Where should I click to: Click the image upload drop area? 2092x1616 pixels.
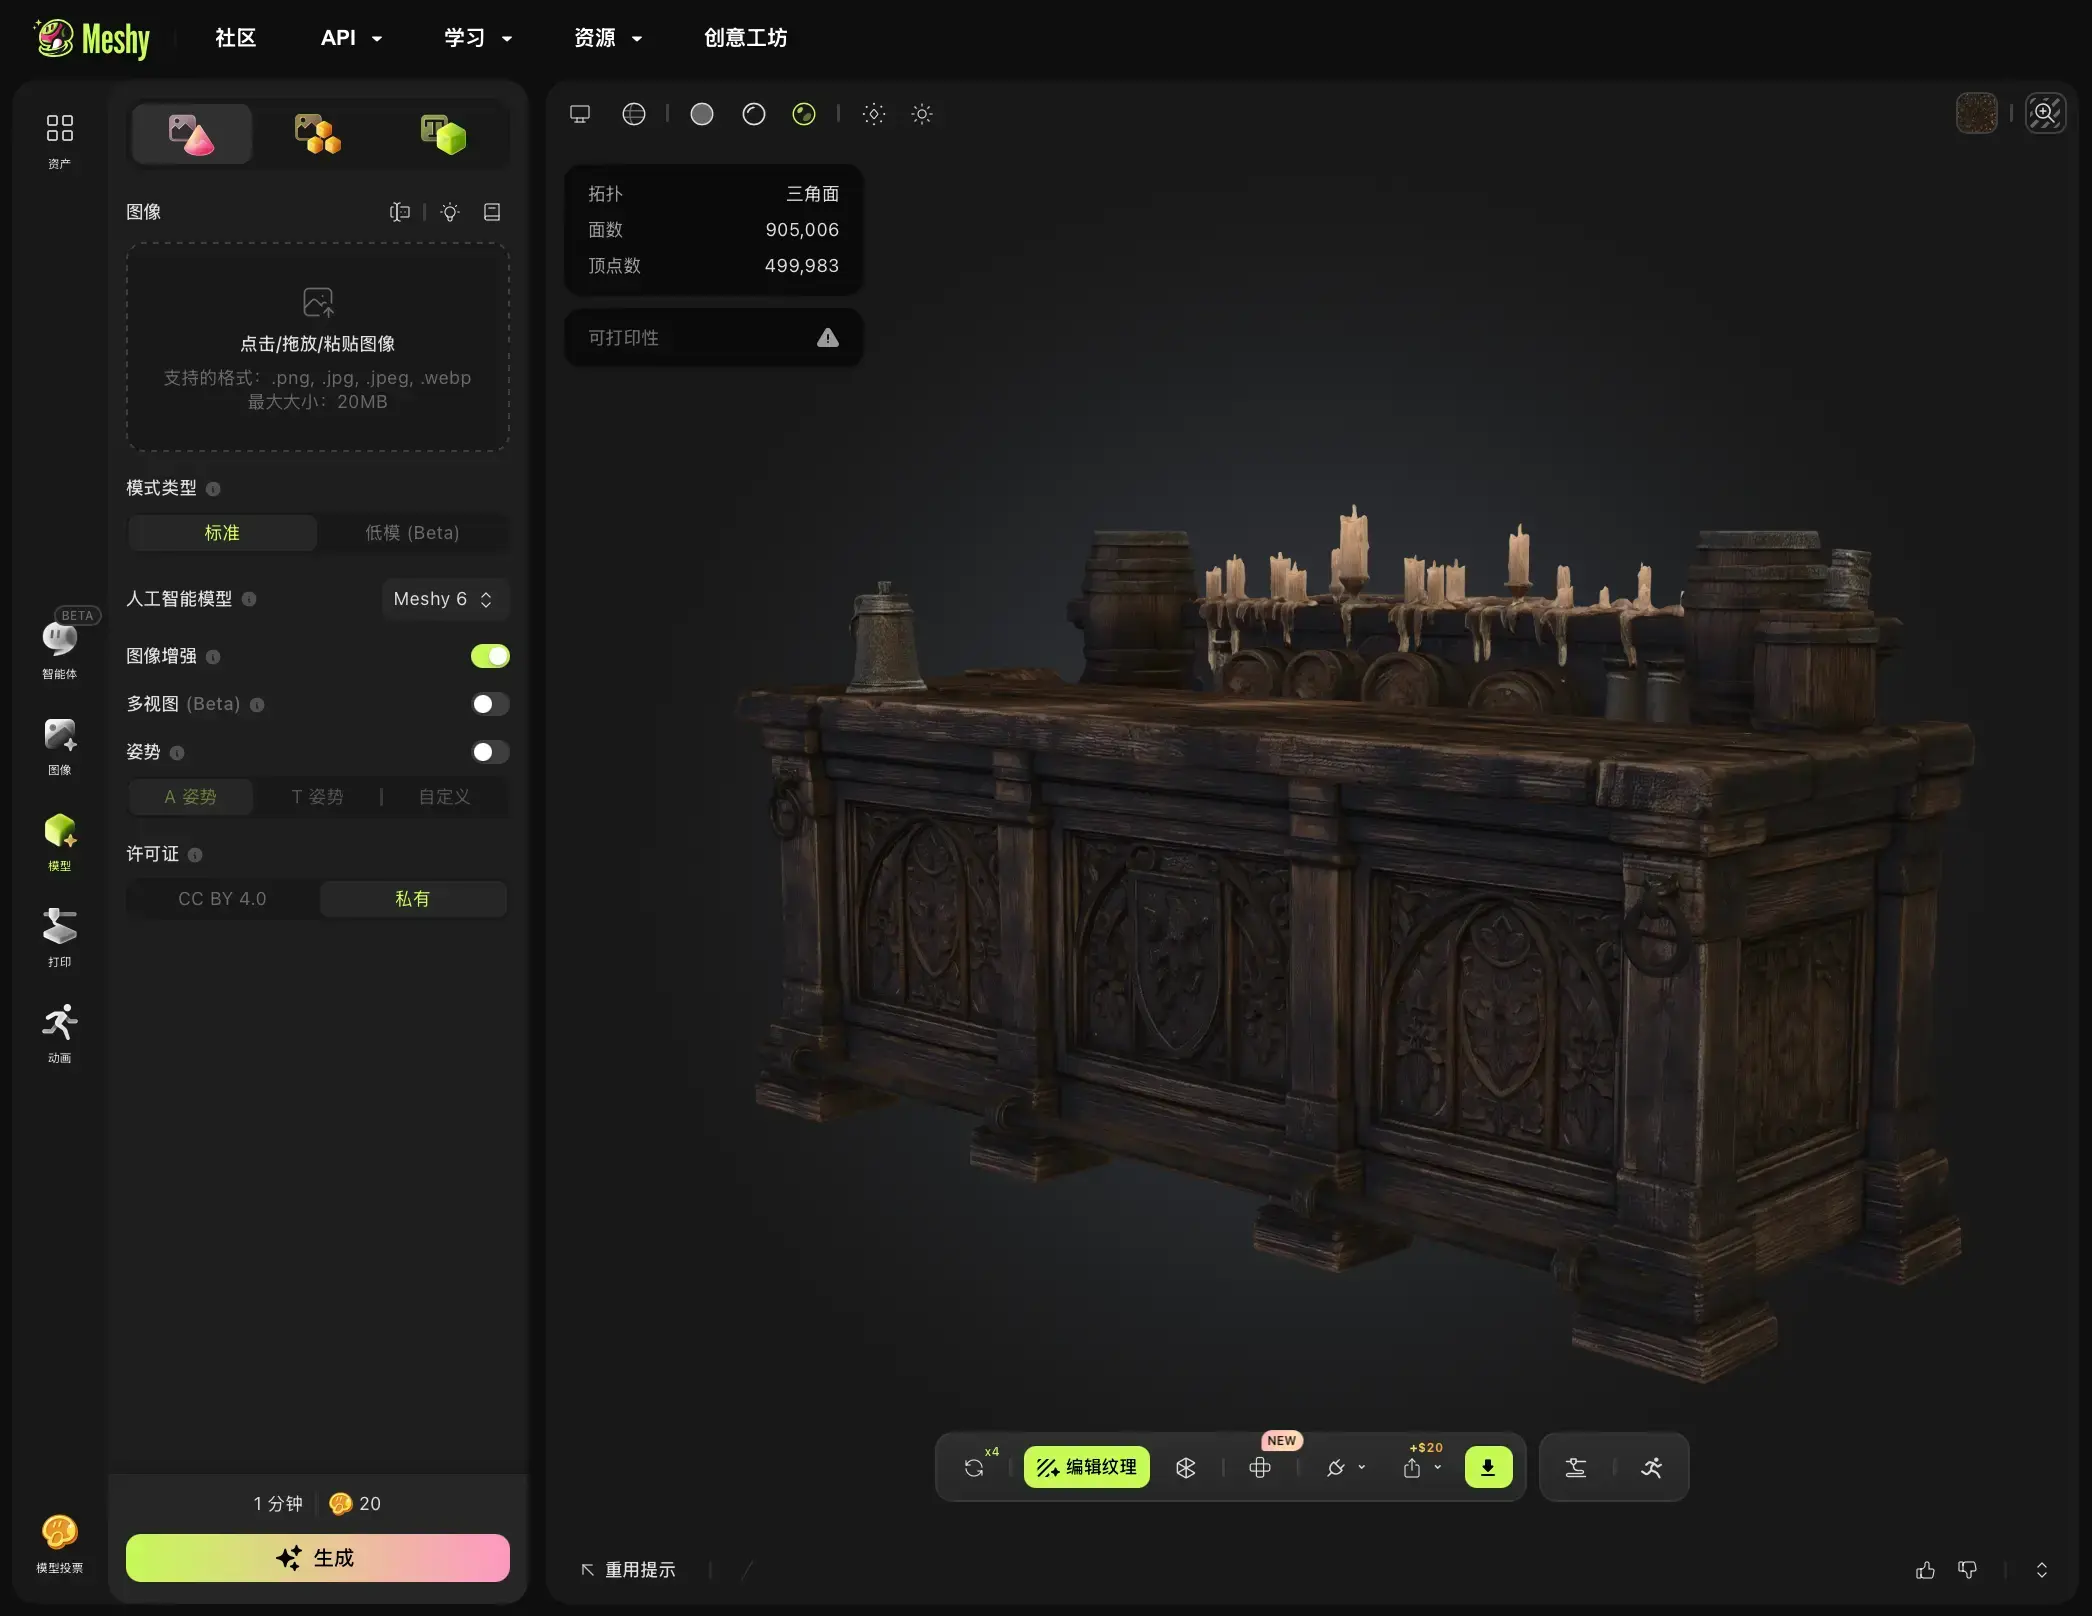click(x=318, y=347)
